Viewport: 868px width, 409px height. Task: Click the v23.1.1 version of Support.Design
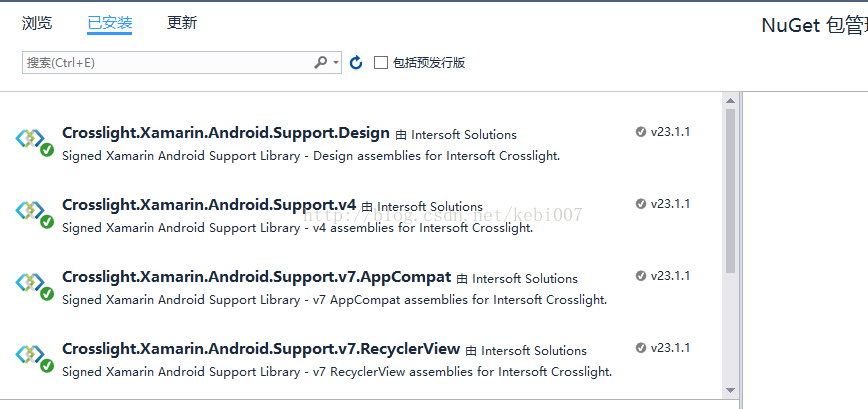pyautogui.click(x=670, y=132)
